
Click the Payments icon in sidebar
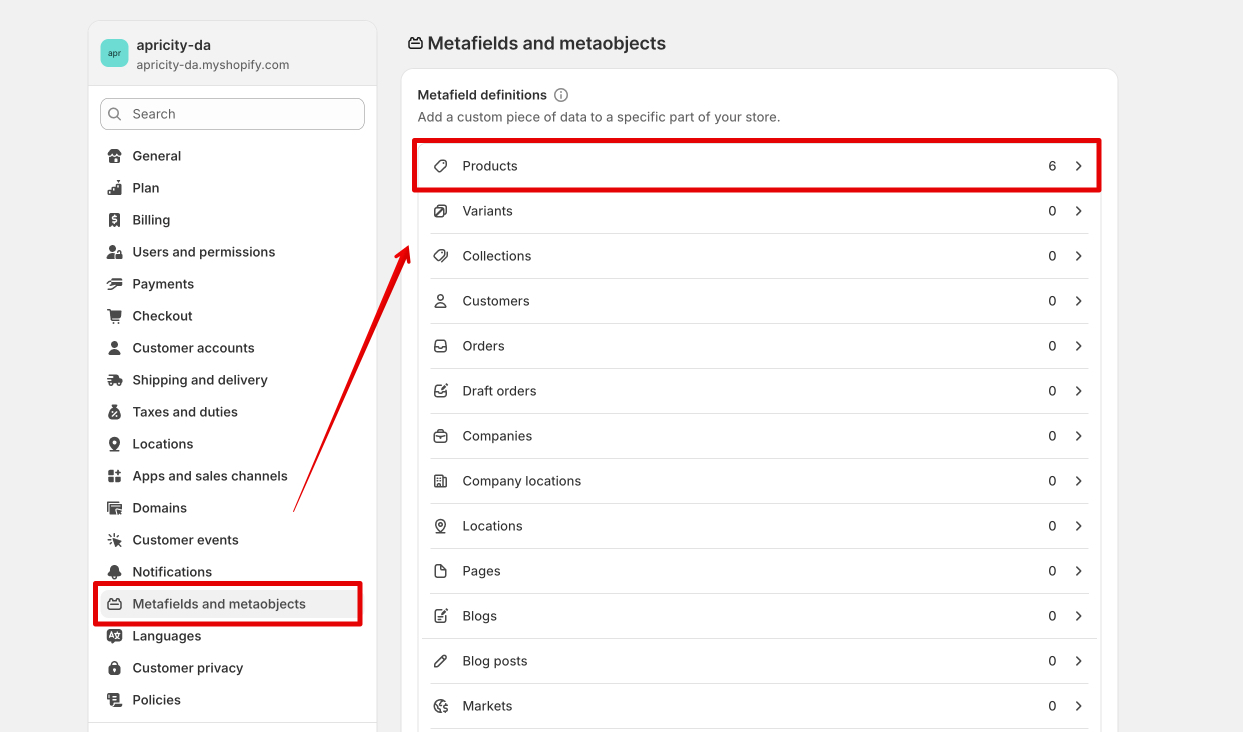(115, 284)
